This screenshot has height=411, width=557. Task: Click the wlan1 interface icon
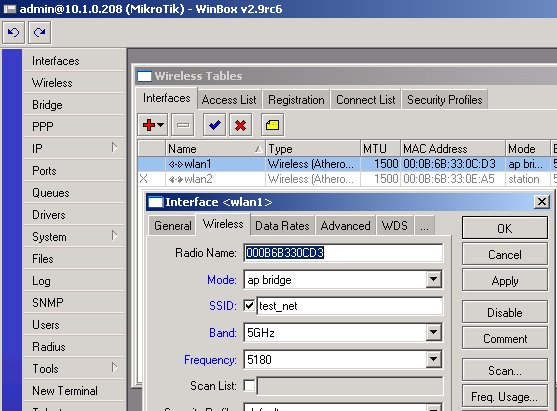coord(176,164)
